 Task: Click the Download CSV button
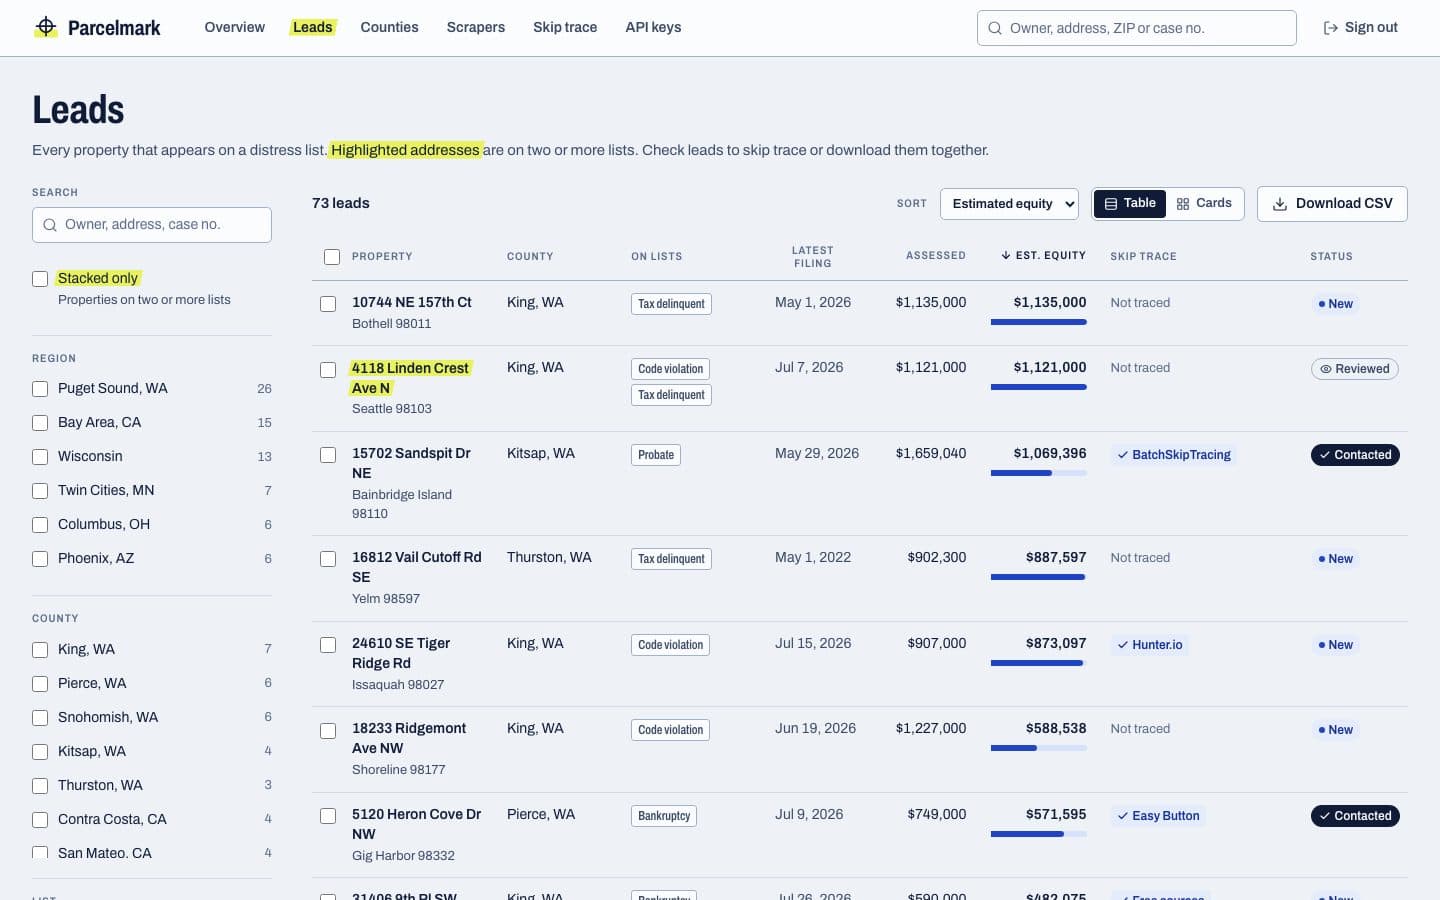pyautogui.click(x=1332, y=204)
